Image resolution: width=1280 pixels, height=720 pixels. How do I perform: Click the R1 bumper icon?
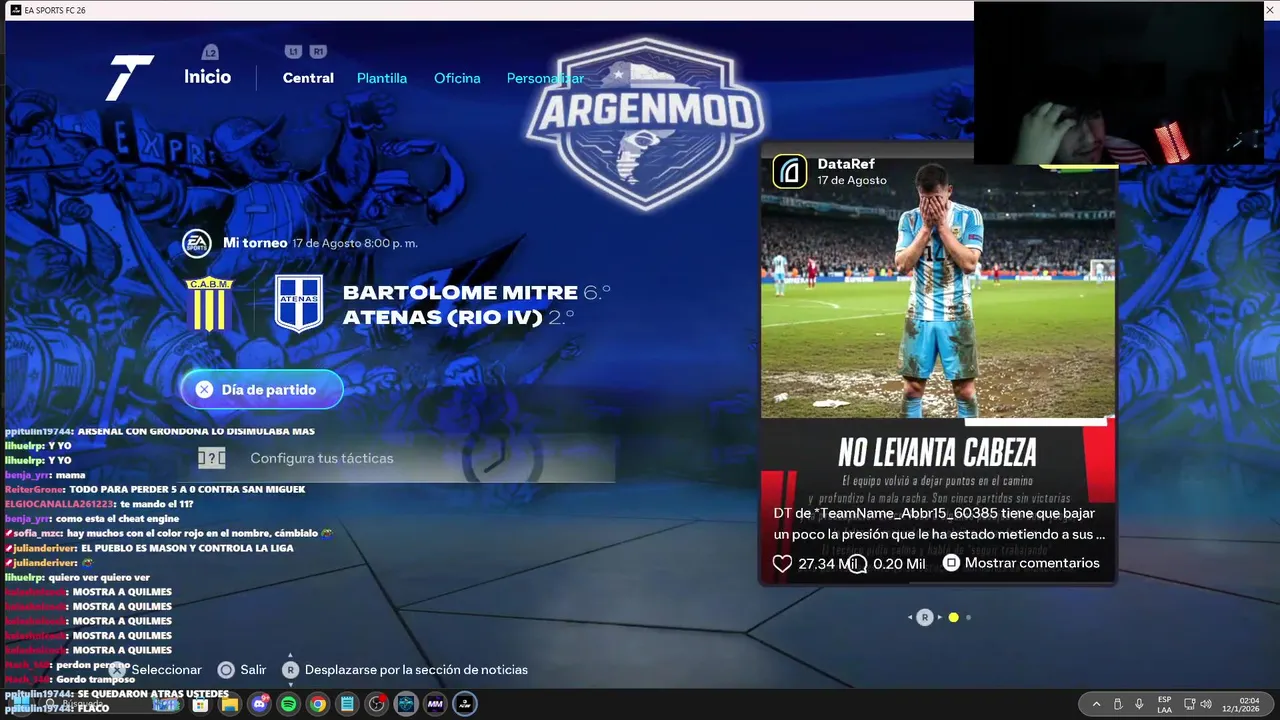tap(318, 51)
